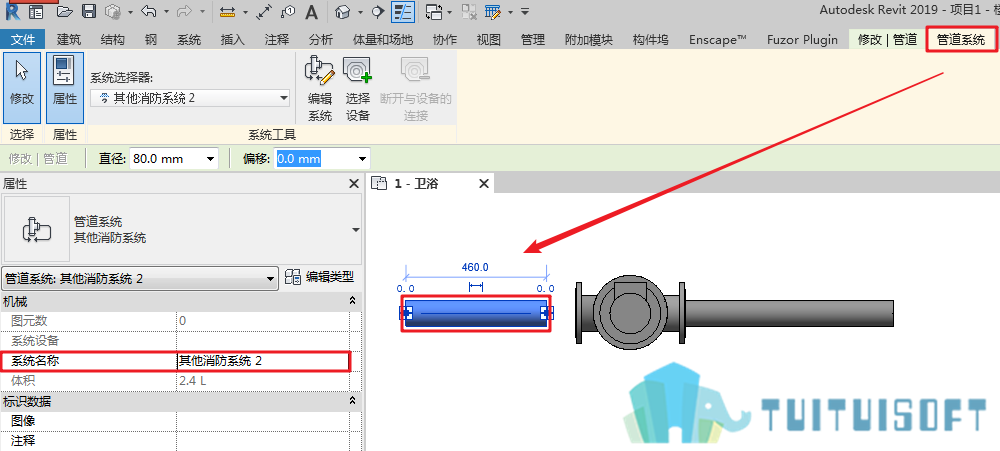Select the Aligned Dimension tool
Screen dimensions: 1000x451
[265, 11]
